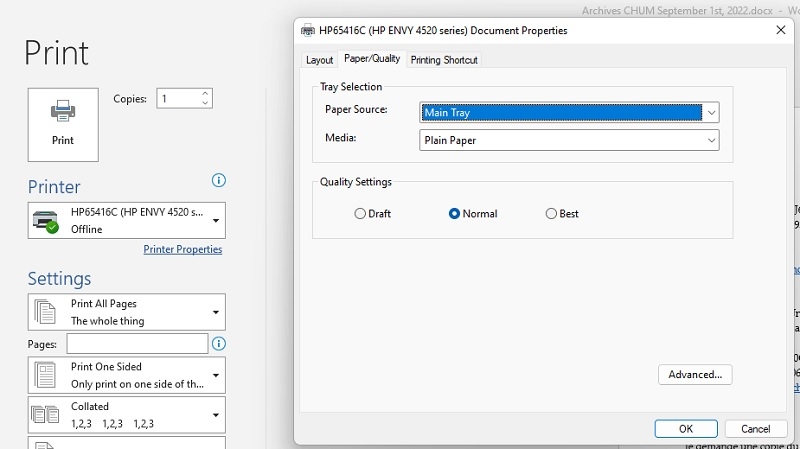Image resolution: width=800 pixels, height=449 pixels.
Task: Increase copies with the up spinner arrow
Action: click(x=205, y=94)
